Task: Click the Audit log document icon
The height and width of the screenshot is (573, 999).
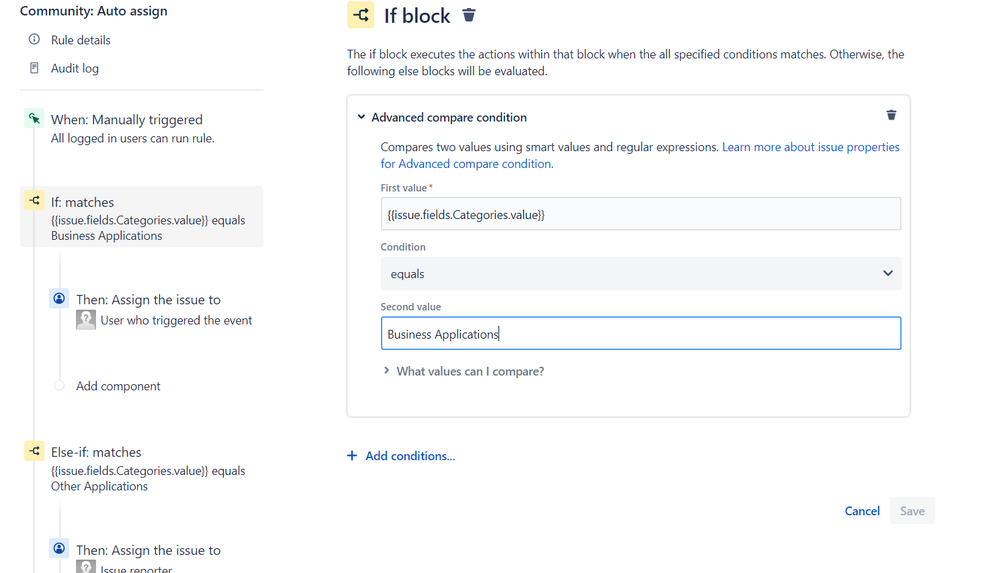Action: coord(35,68)
